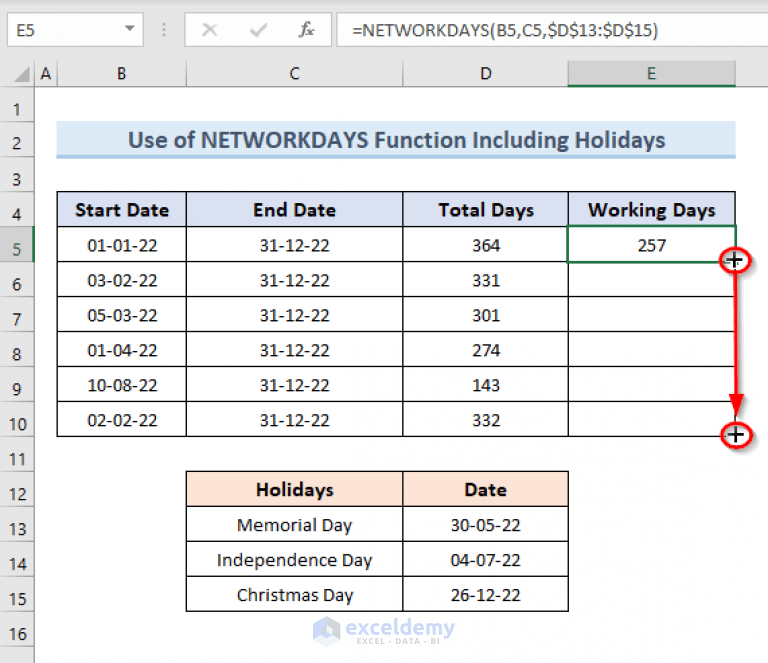Click the Working Days header cell
Screen dimensions: 768x663
click(x=651, y=210)
